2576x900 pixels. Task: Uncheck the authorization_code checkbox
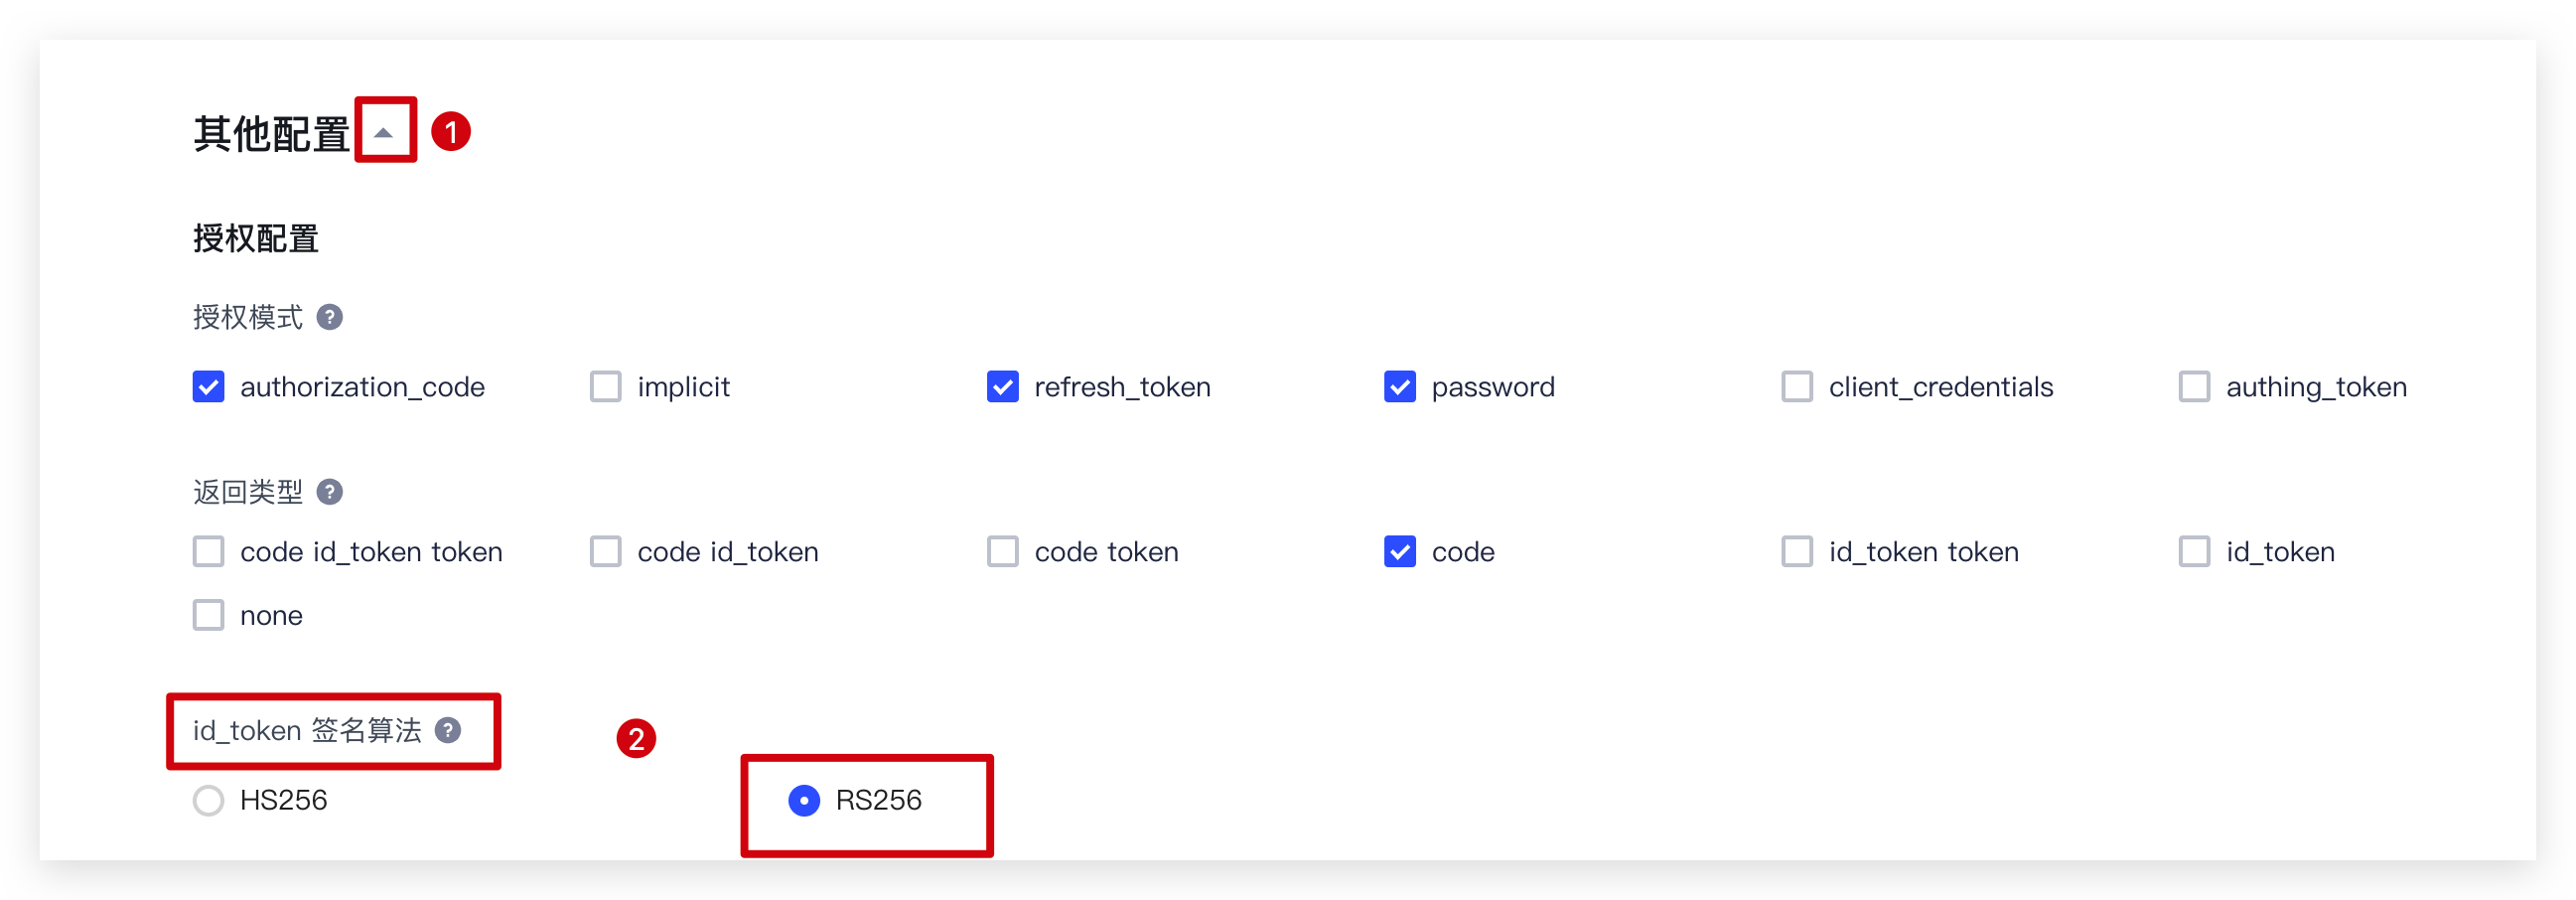pyautogui.click(x=209, y=387)
